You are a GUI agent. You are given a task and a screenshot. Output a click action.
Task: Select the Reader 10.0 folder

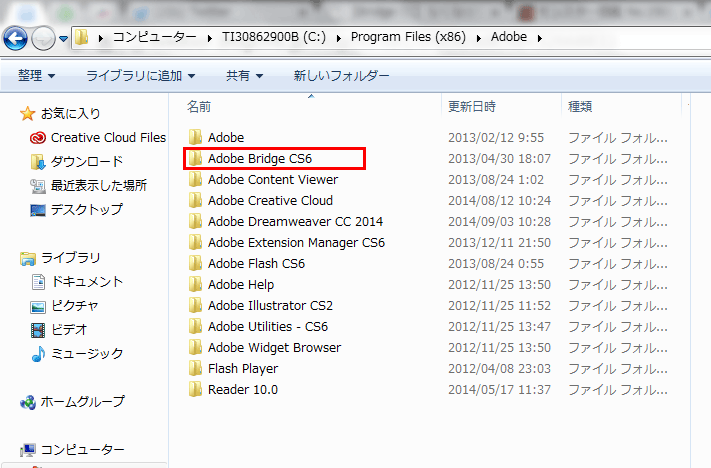pos(243,390)
